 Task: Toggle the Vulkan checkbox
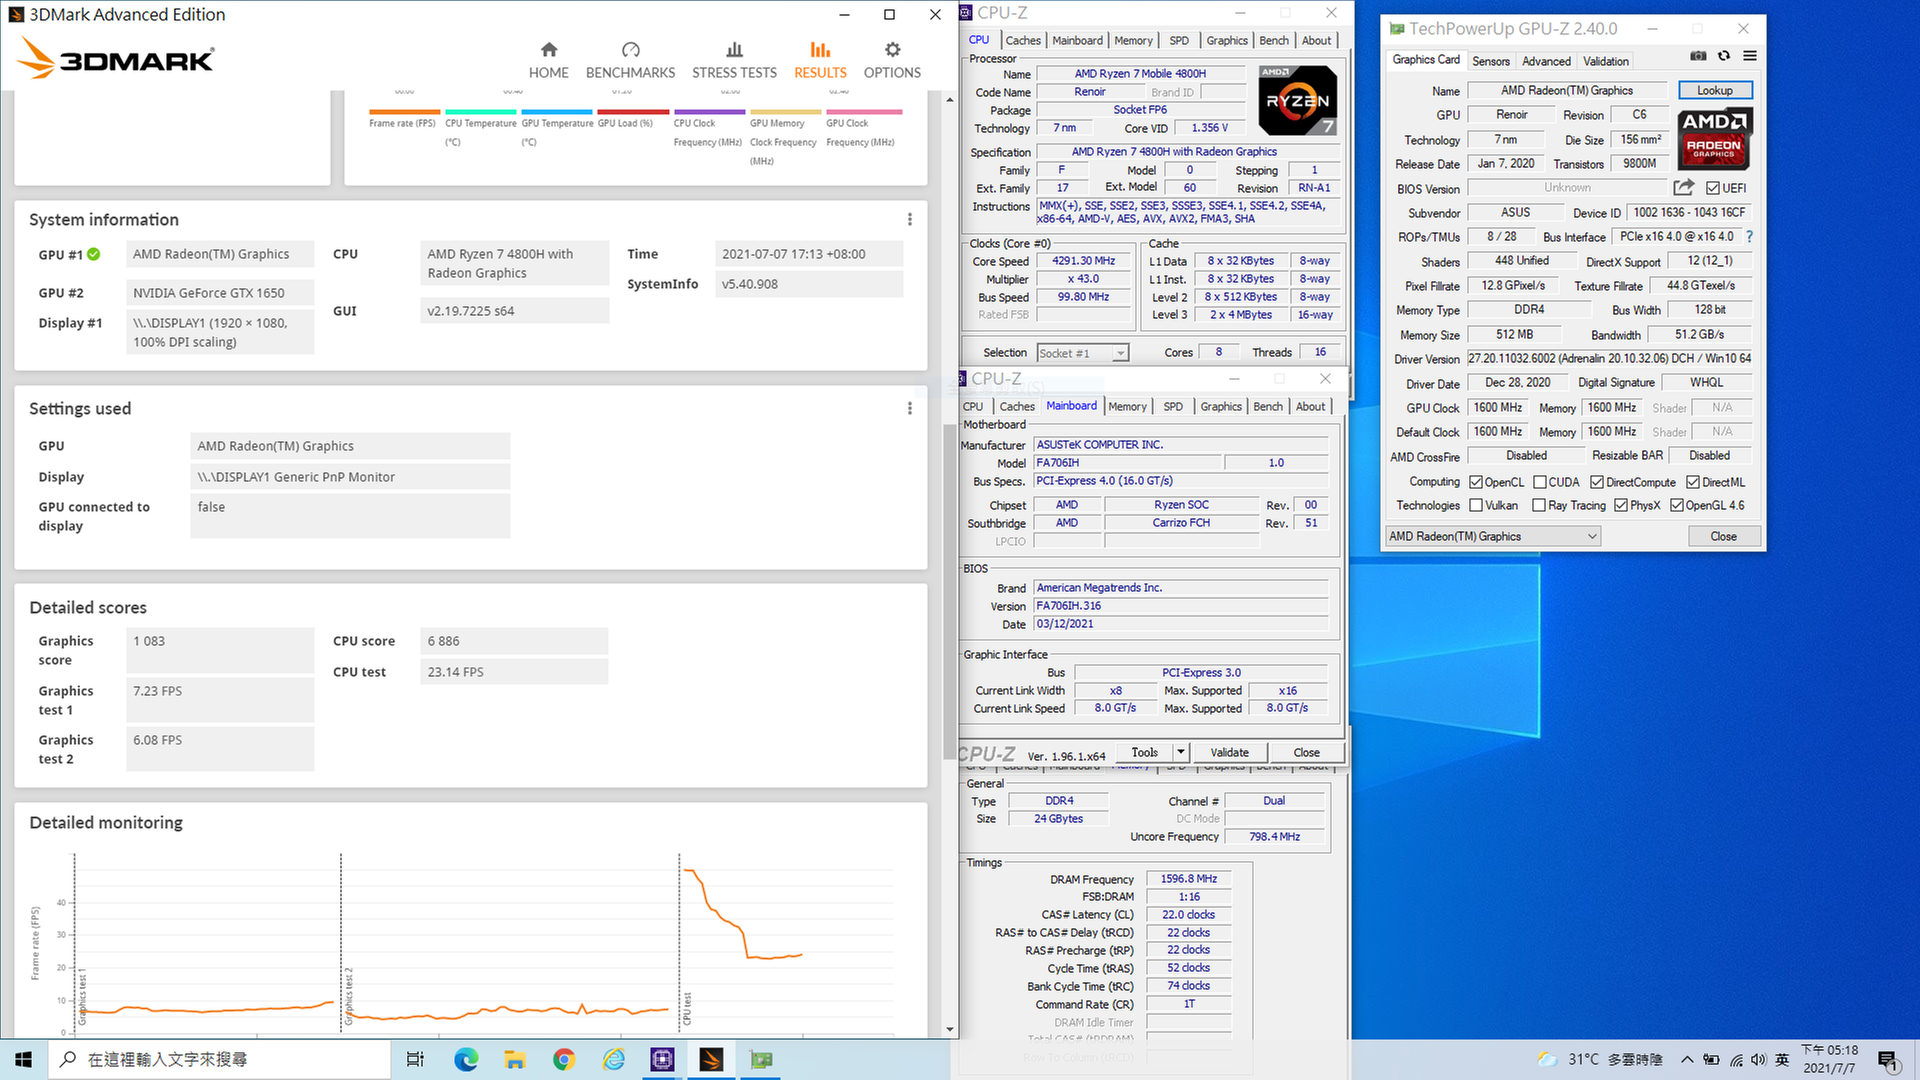pyautogui.click(x=1476, y=505)
